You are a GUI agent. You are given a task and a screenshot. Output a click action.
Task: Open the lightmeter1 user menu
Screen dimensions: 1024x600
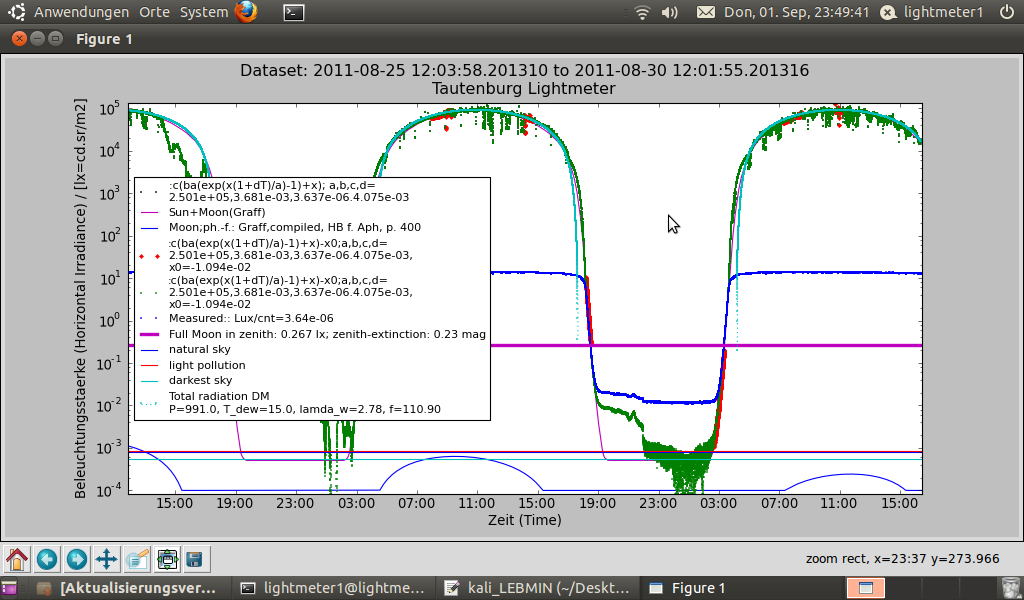click(932, 12)
